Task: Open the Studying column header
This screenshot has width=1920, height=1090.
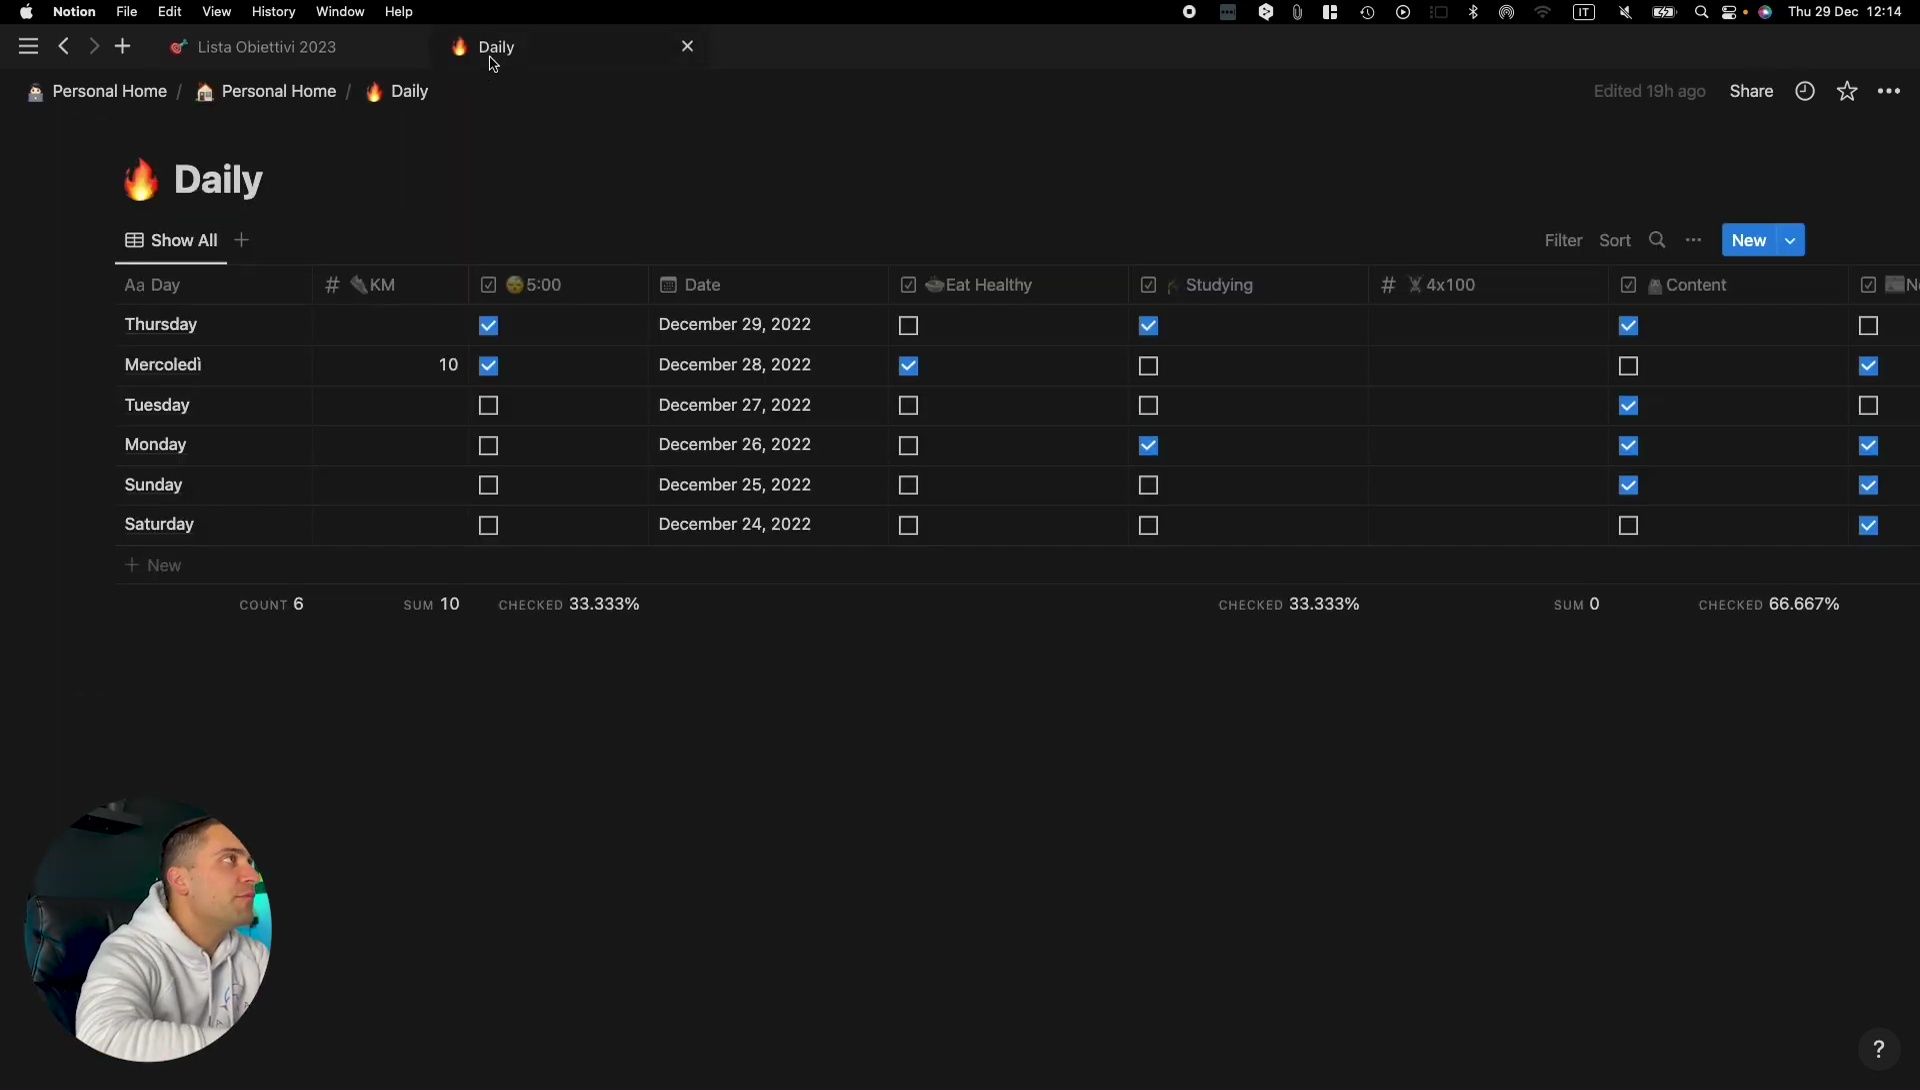Action: (1248, 285)
